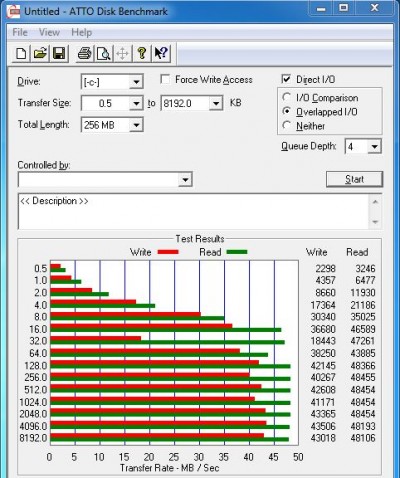Open the View menu
This screenshot has height=478, width=400.
(49, 32)
